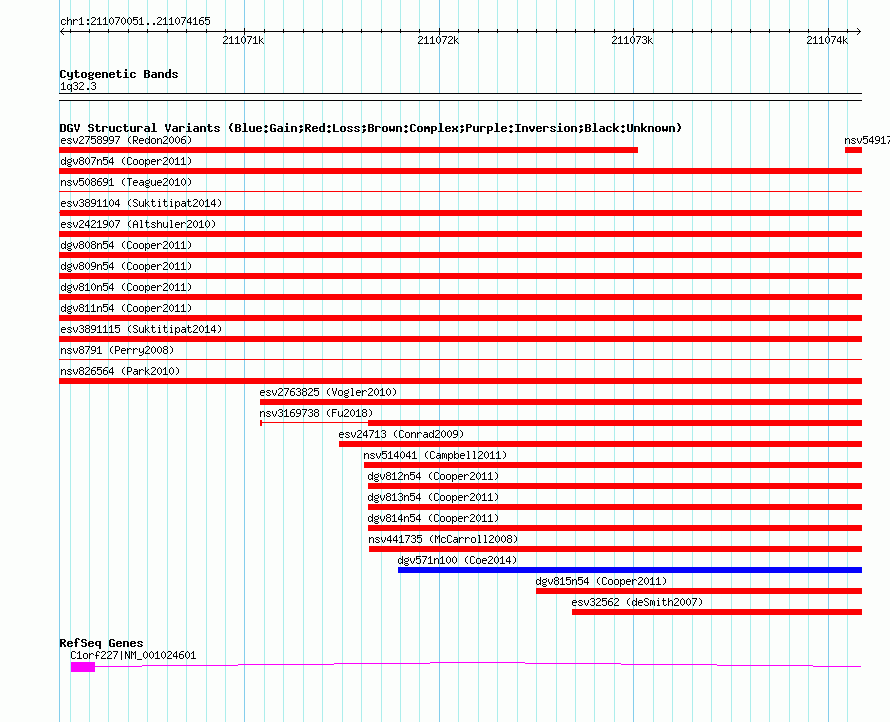890x722 pixels.
Task: Click the esv2758997 (Redon2006) variant label
Action: pos(126,140)
